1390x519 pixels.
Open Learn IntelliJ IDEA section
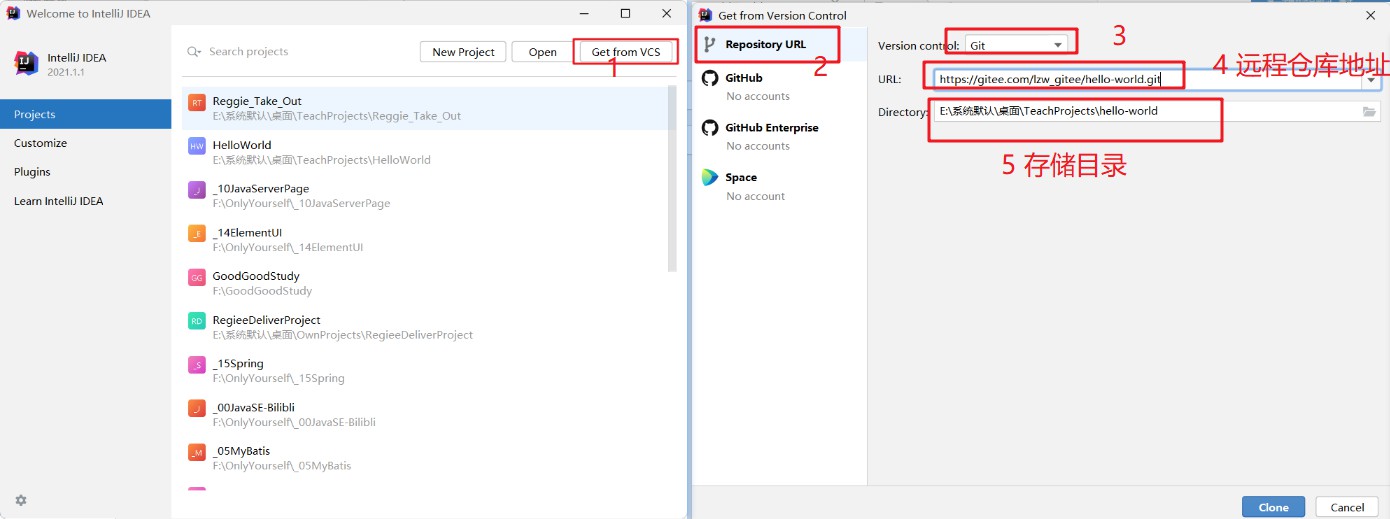click(x=85, y=201)
